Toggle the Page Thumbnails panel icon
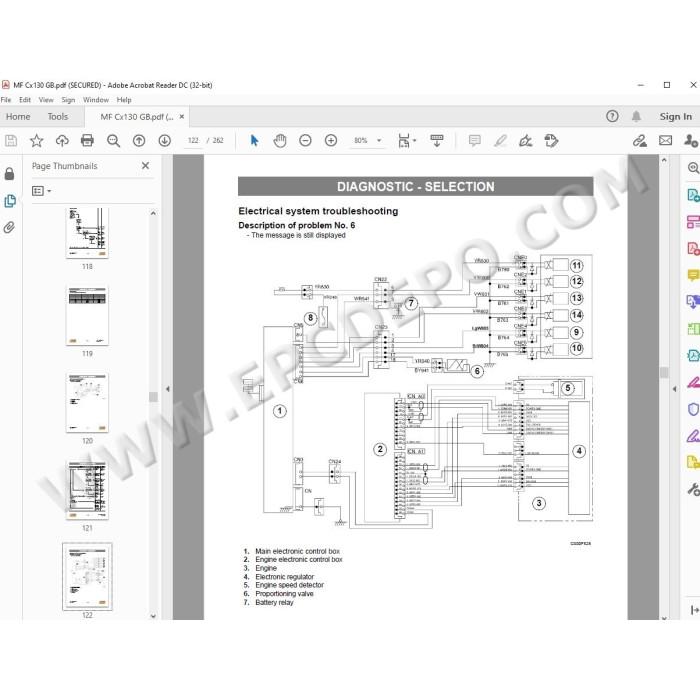 [10, 201]
